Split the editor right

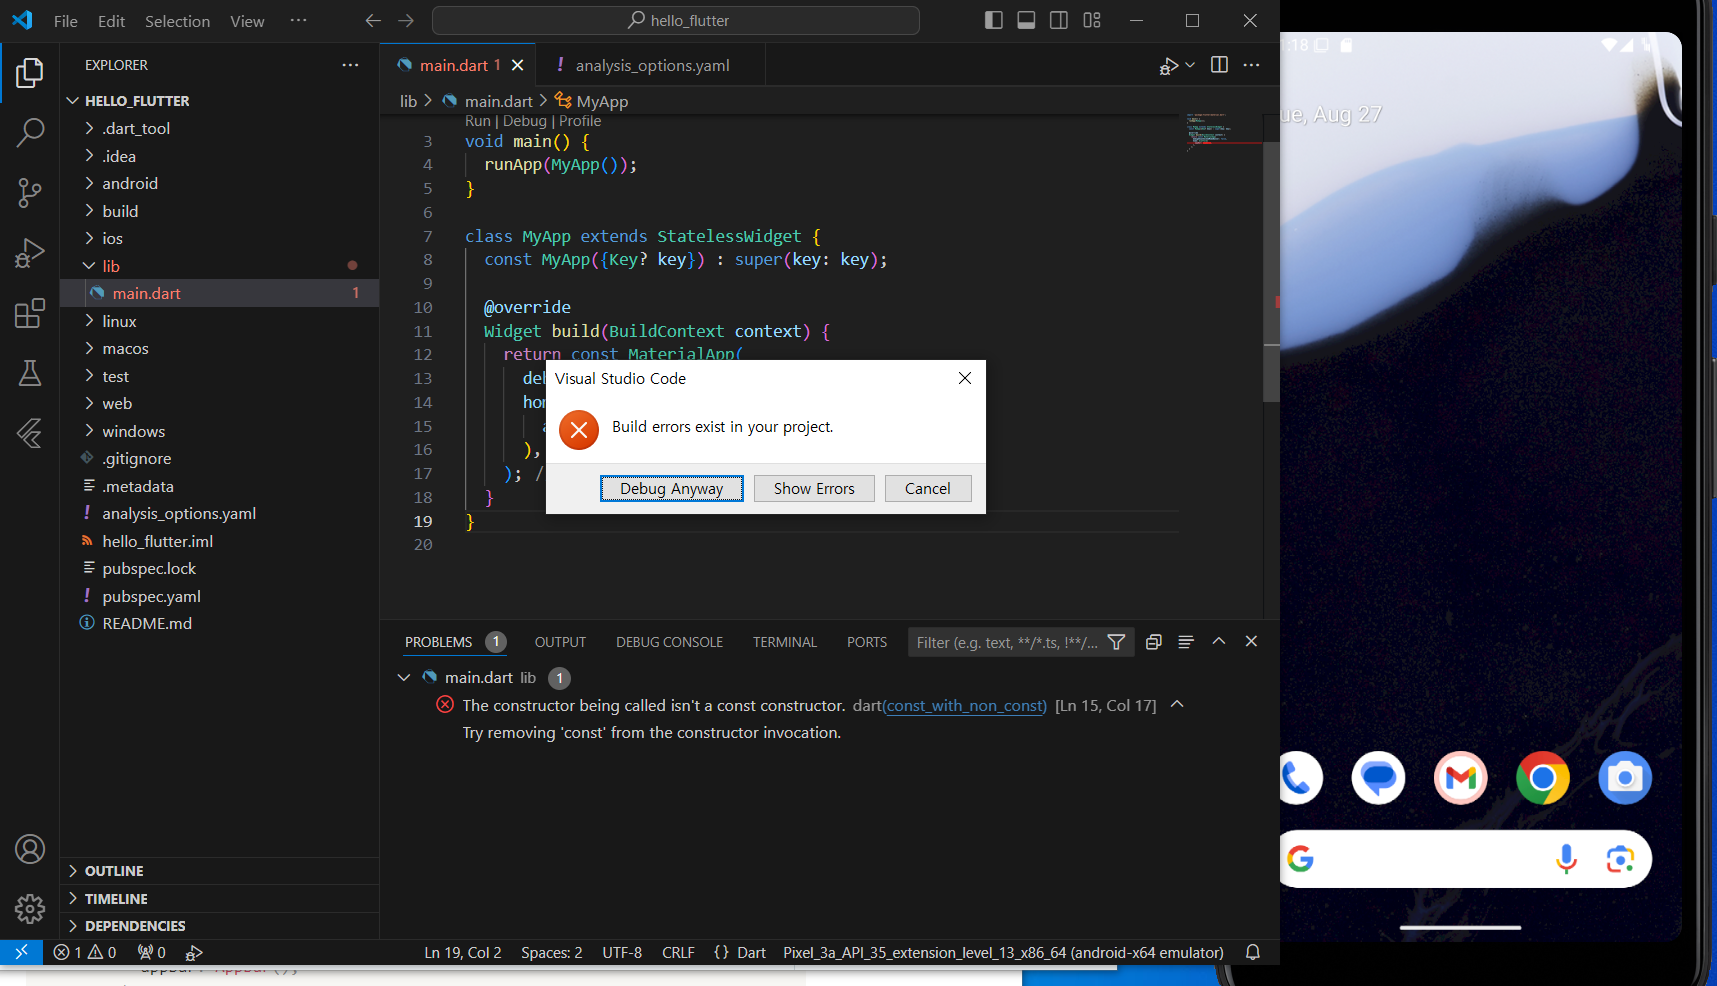[x=1219, y=65]
